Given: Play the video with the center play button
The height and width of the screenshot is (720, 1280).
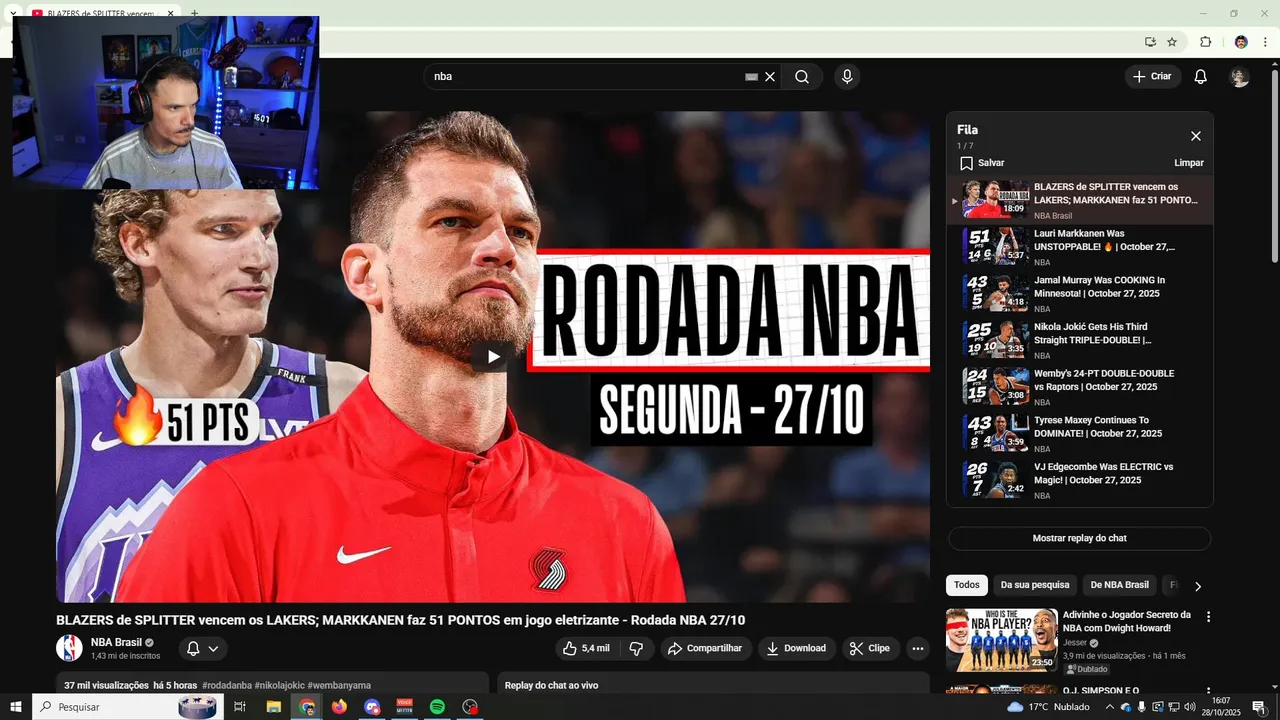Looking at the screenshot, I should (492, 356).
